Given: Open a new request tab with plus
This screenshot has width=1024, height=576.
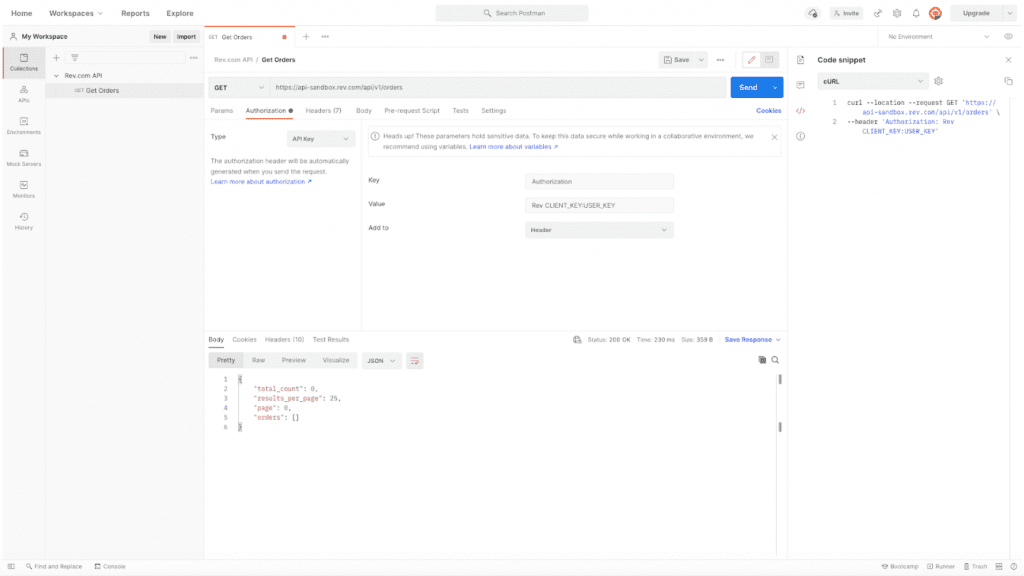Looking at the screenshot, I should [306, 37].
